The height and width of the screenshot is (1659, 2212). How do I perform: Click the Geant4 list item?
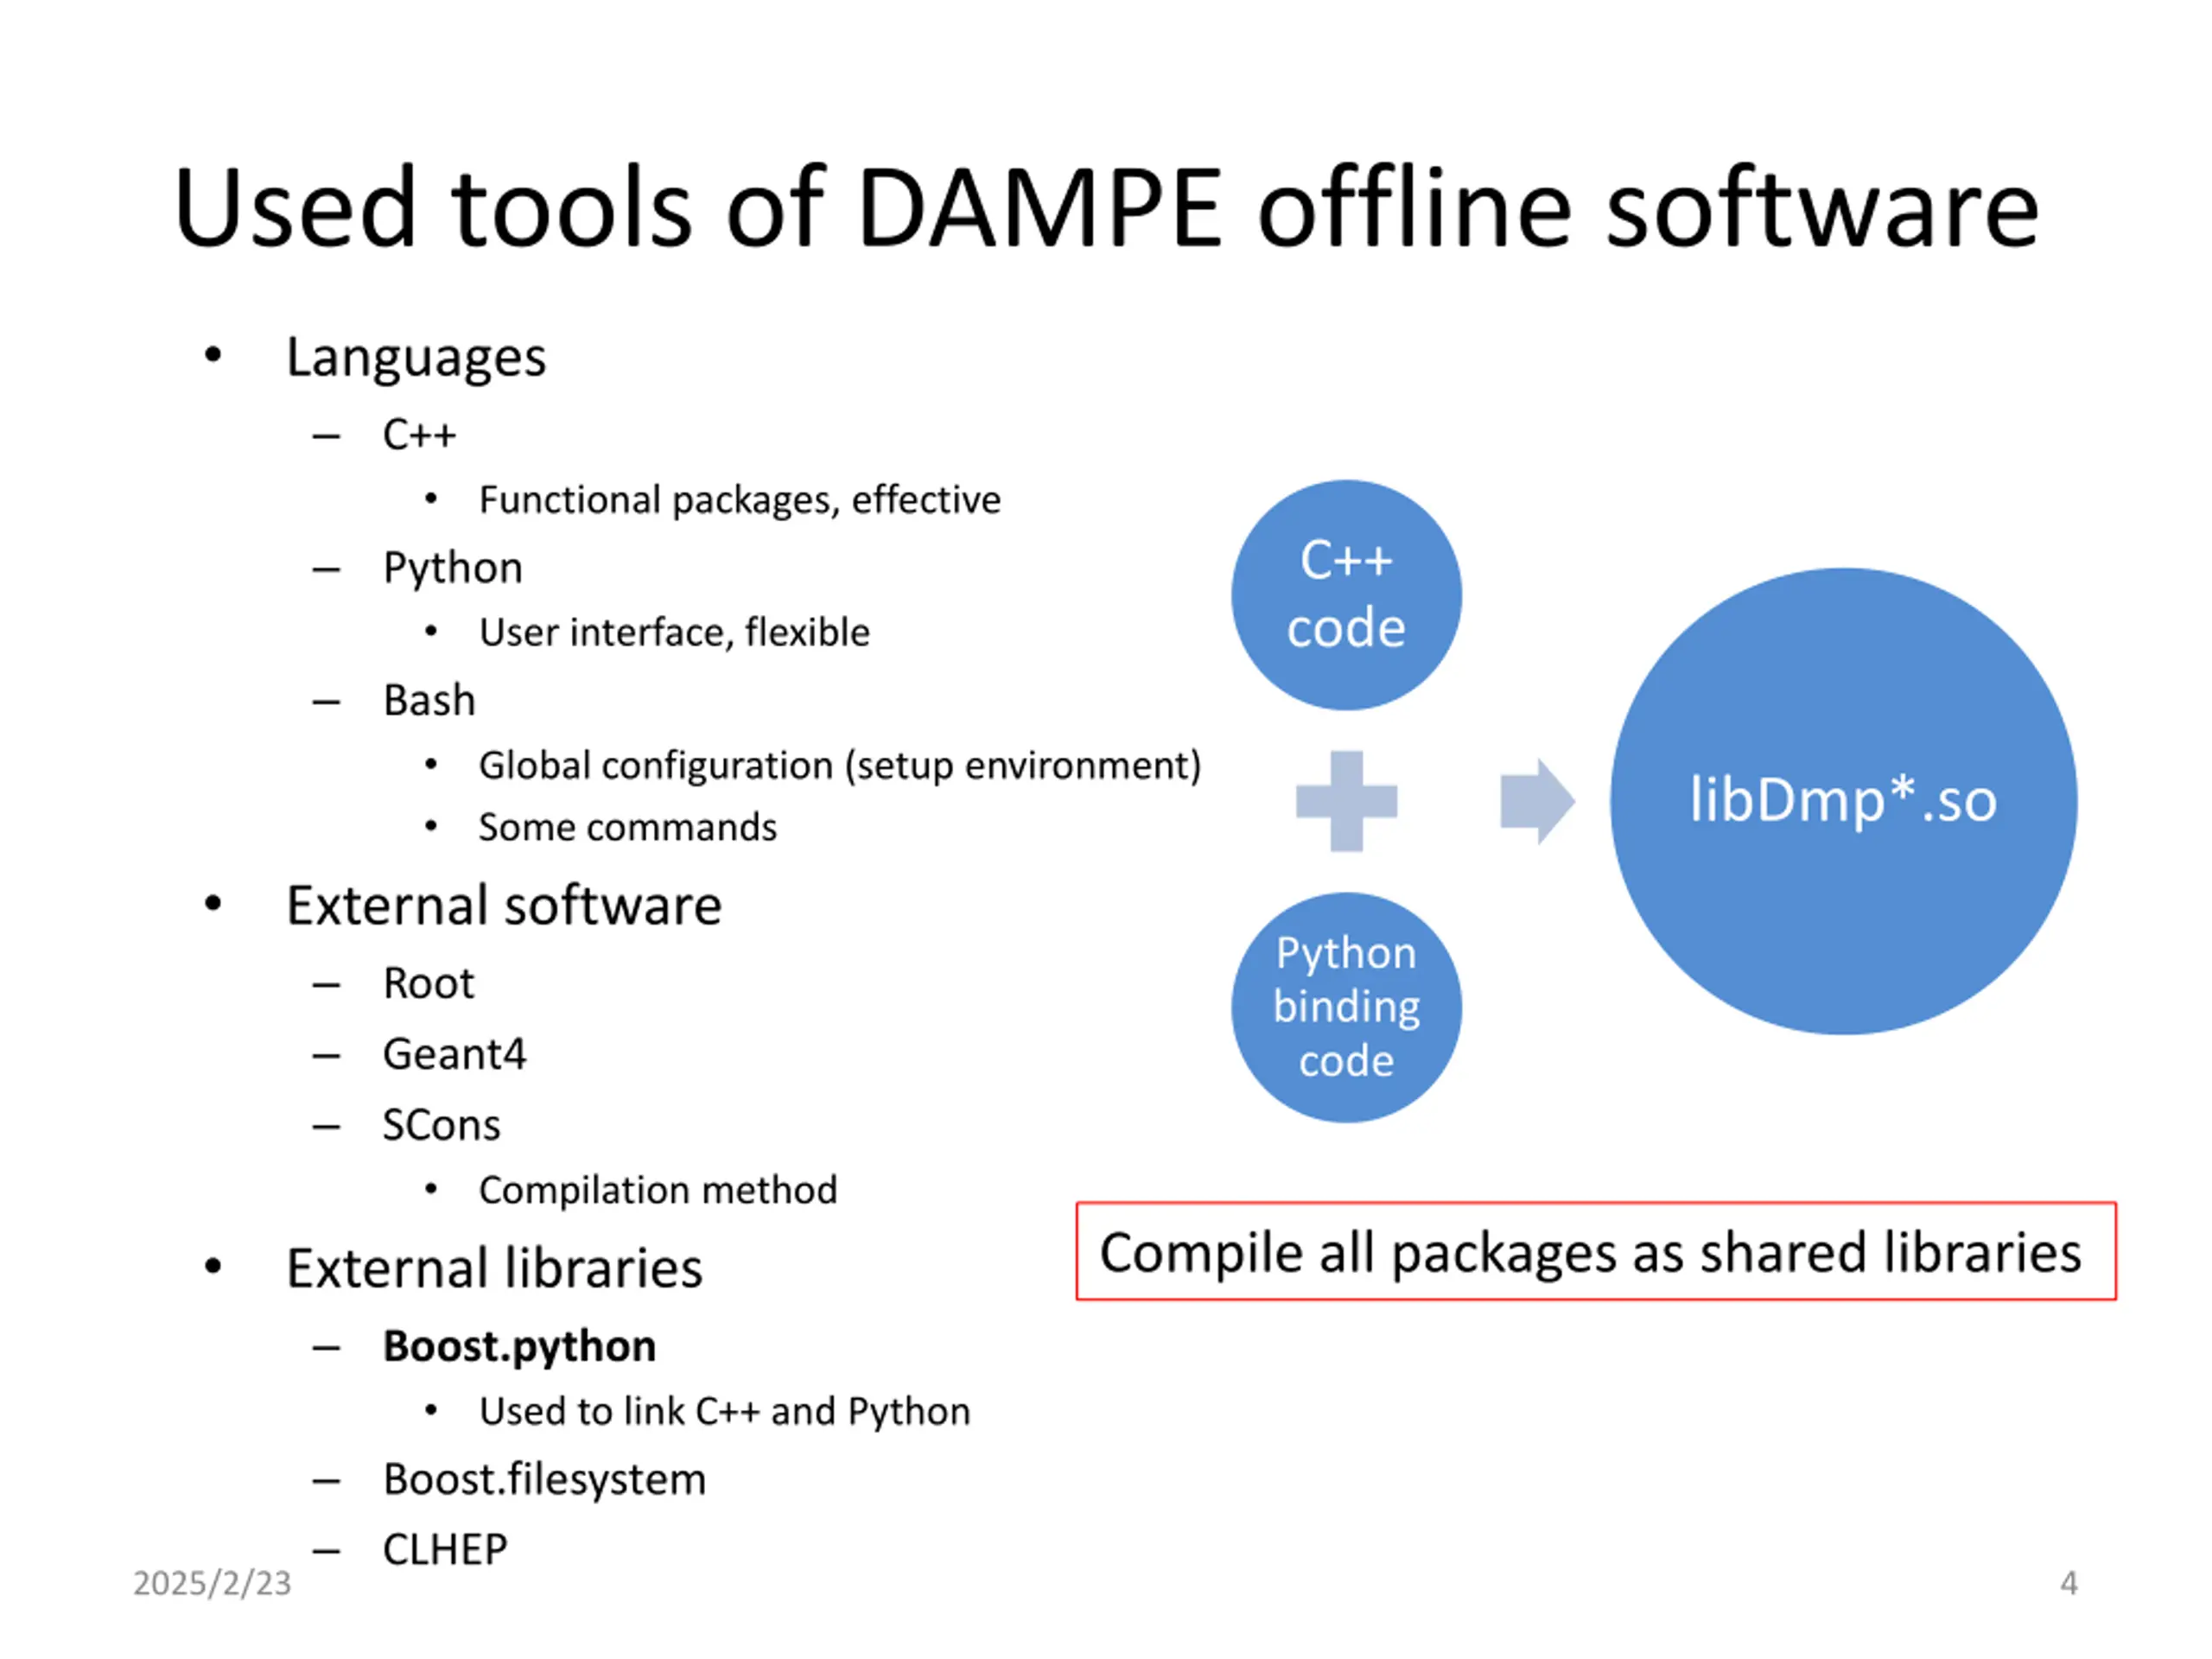pos(454,1054)
